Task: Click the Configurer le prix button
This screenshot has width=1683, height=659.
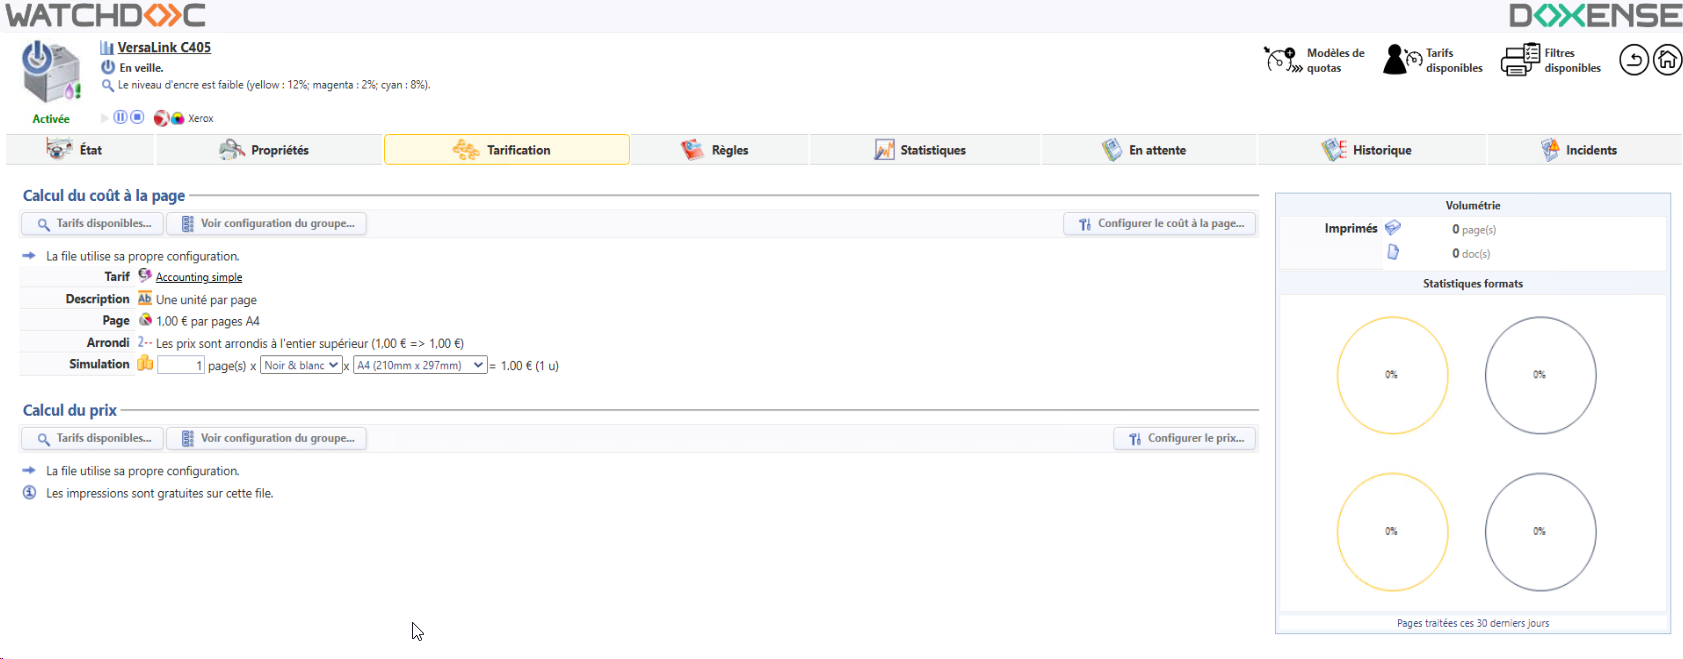Action: (x=1184, y=439)
